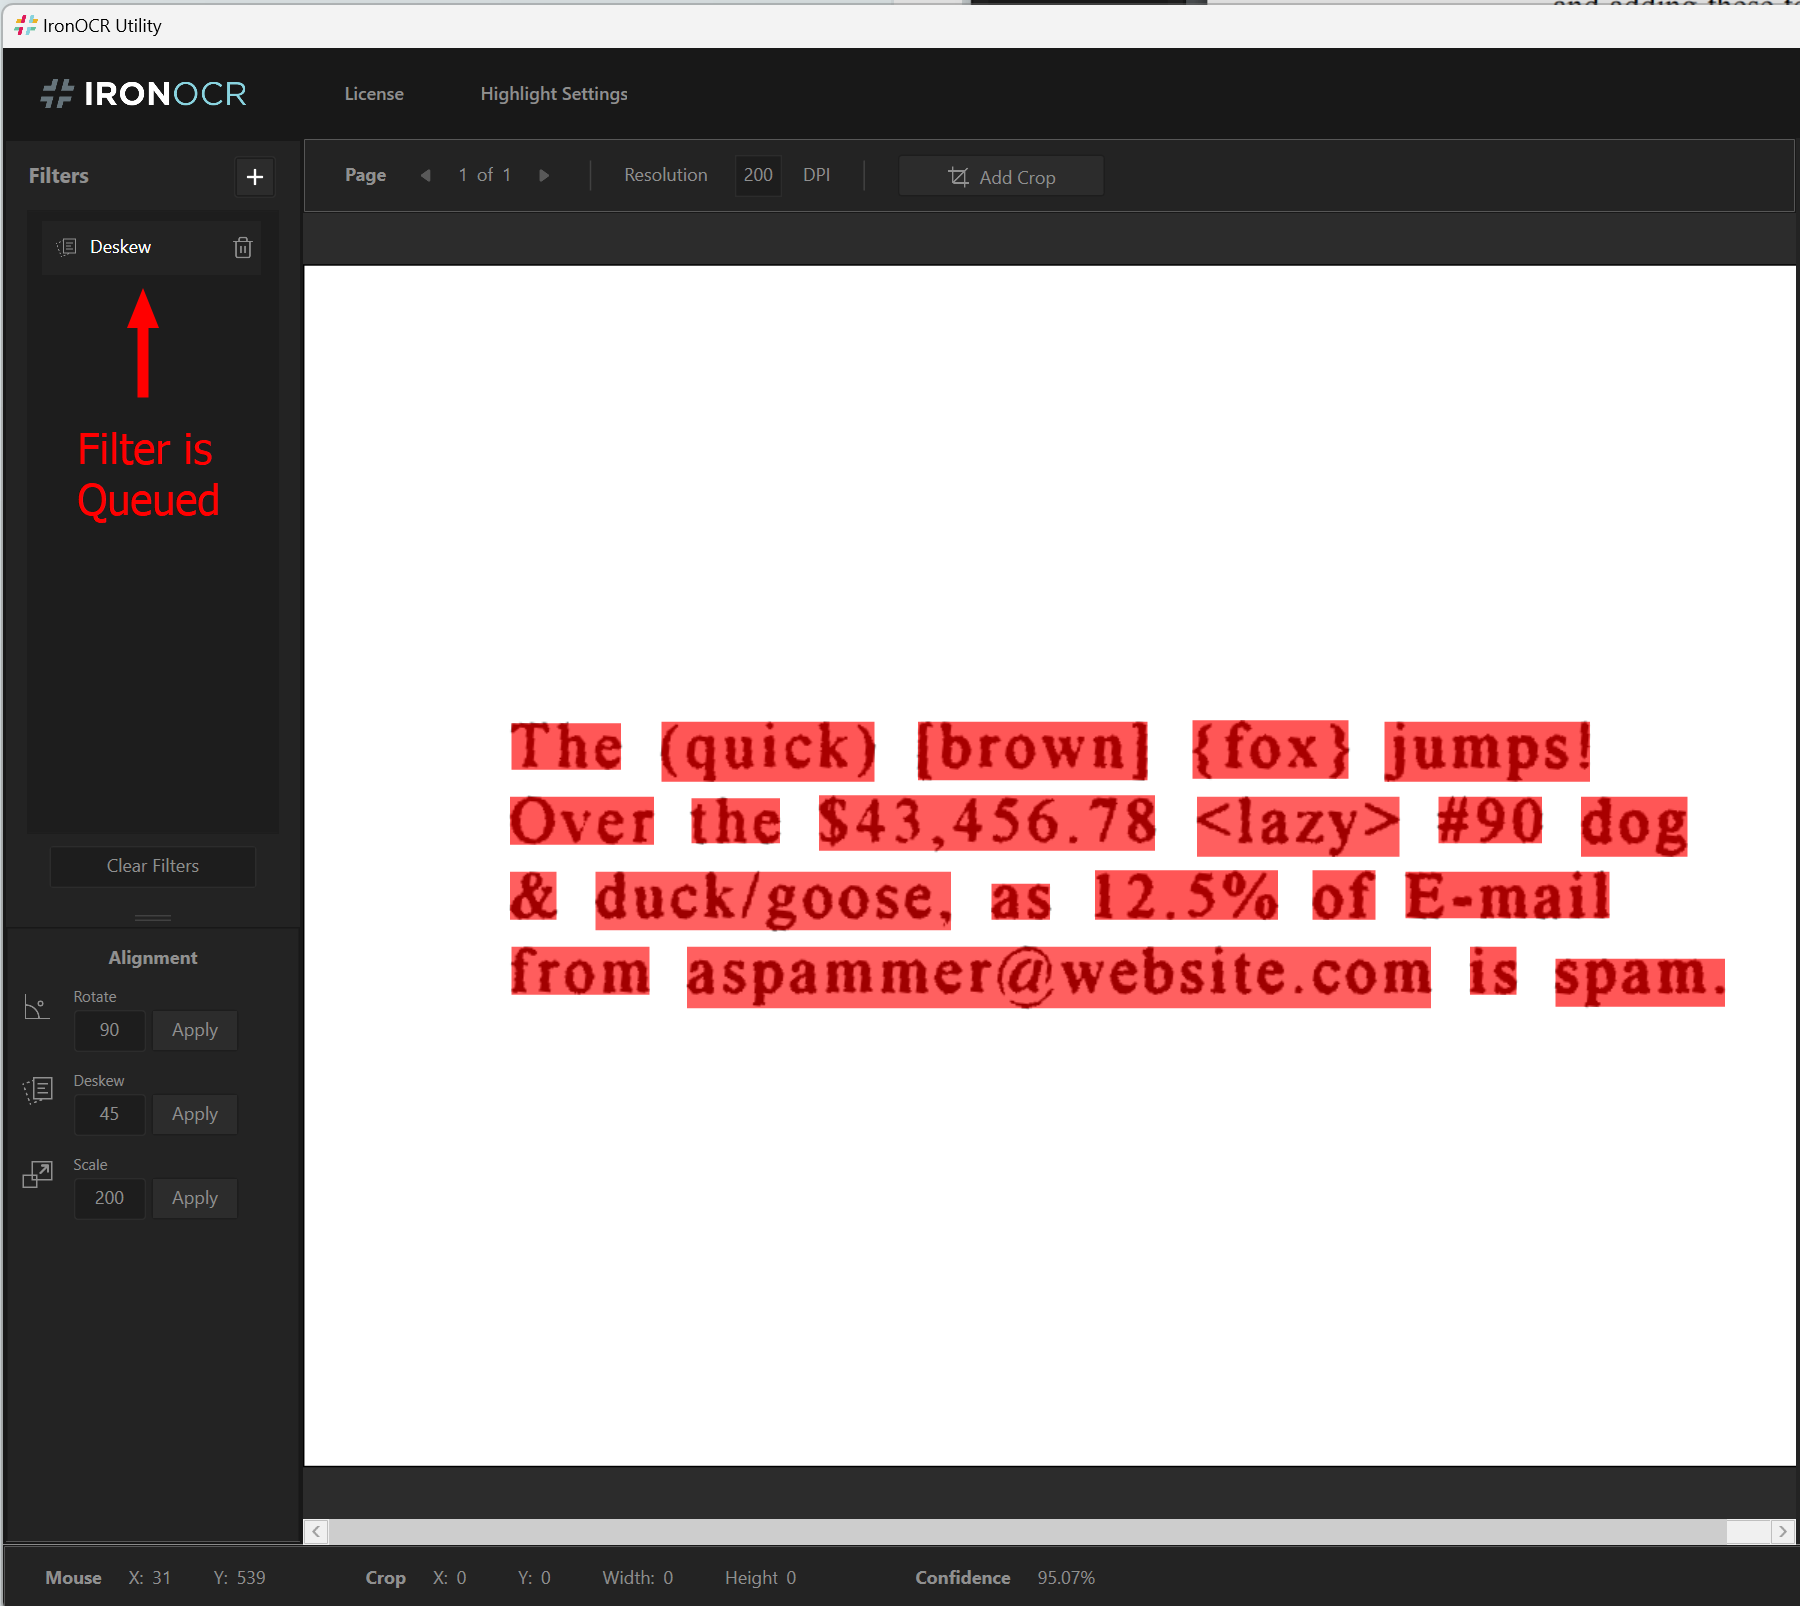This screenshot has height=1606, width=1800.
Task: Click the Rotate angle icon
Action: [37, 1008]
